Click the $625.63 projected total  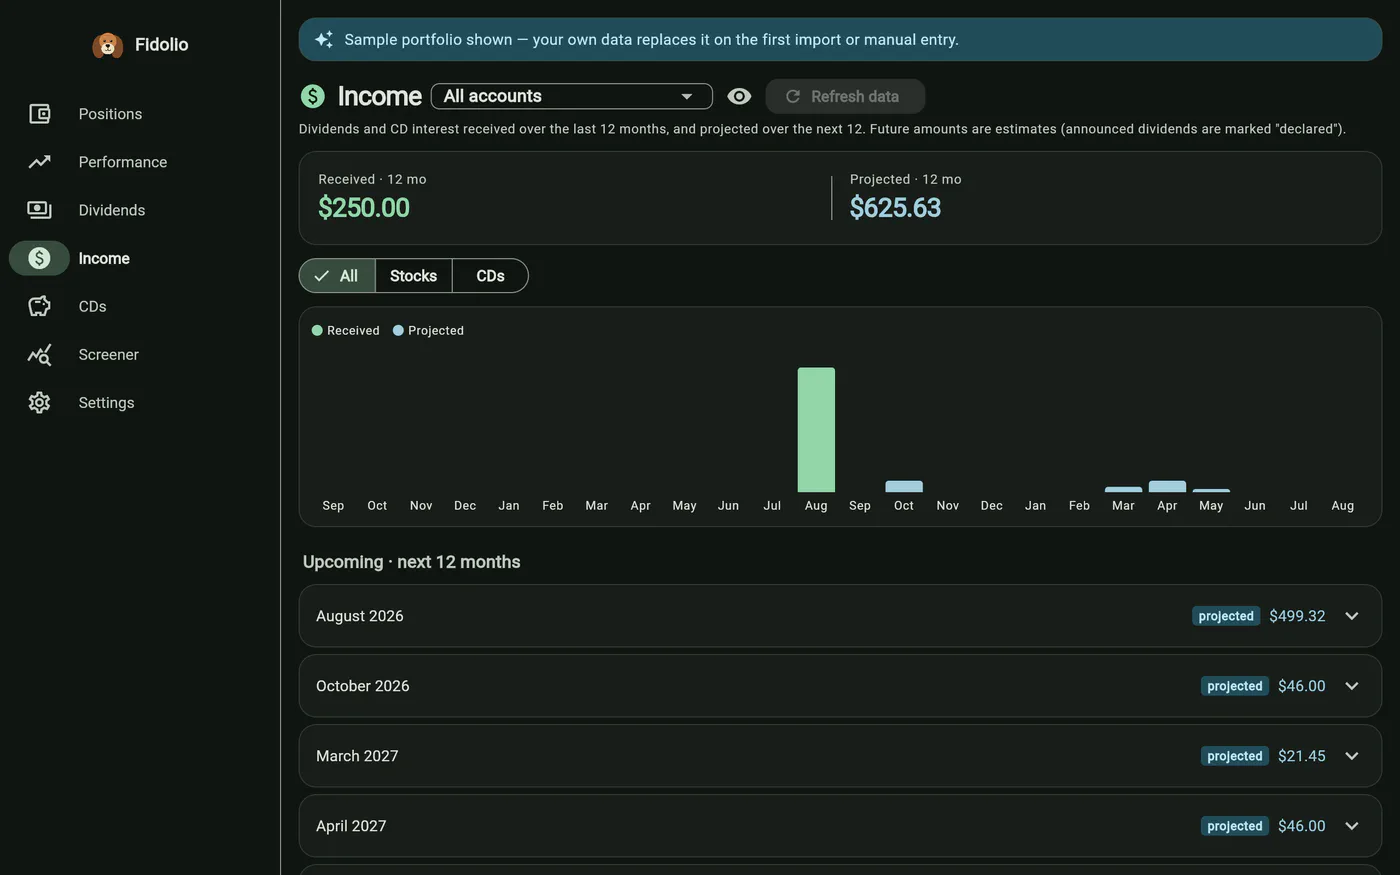pos(895,208)
